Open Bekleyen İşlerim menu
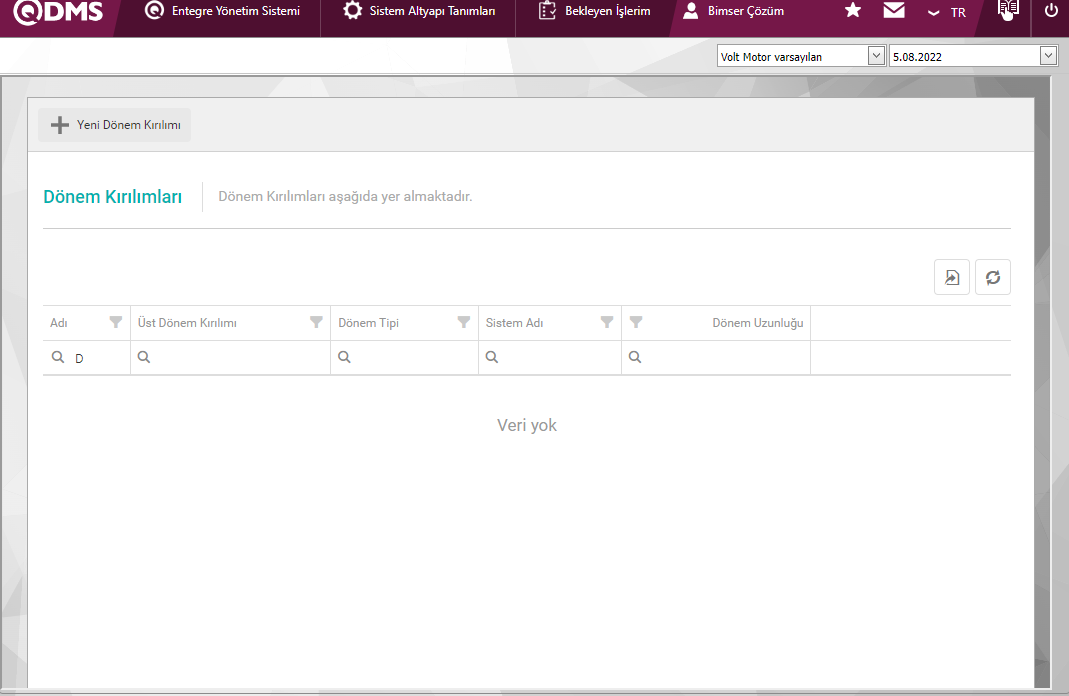The width and height of the screenshot is (1069, 696). click(595, 12)
